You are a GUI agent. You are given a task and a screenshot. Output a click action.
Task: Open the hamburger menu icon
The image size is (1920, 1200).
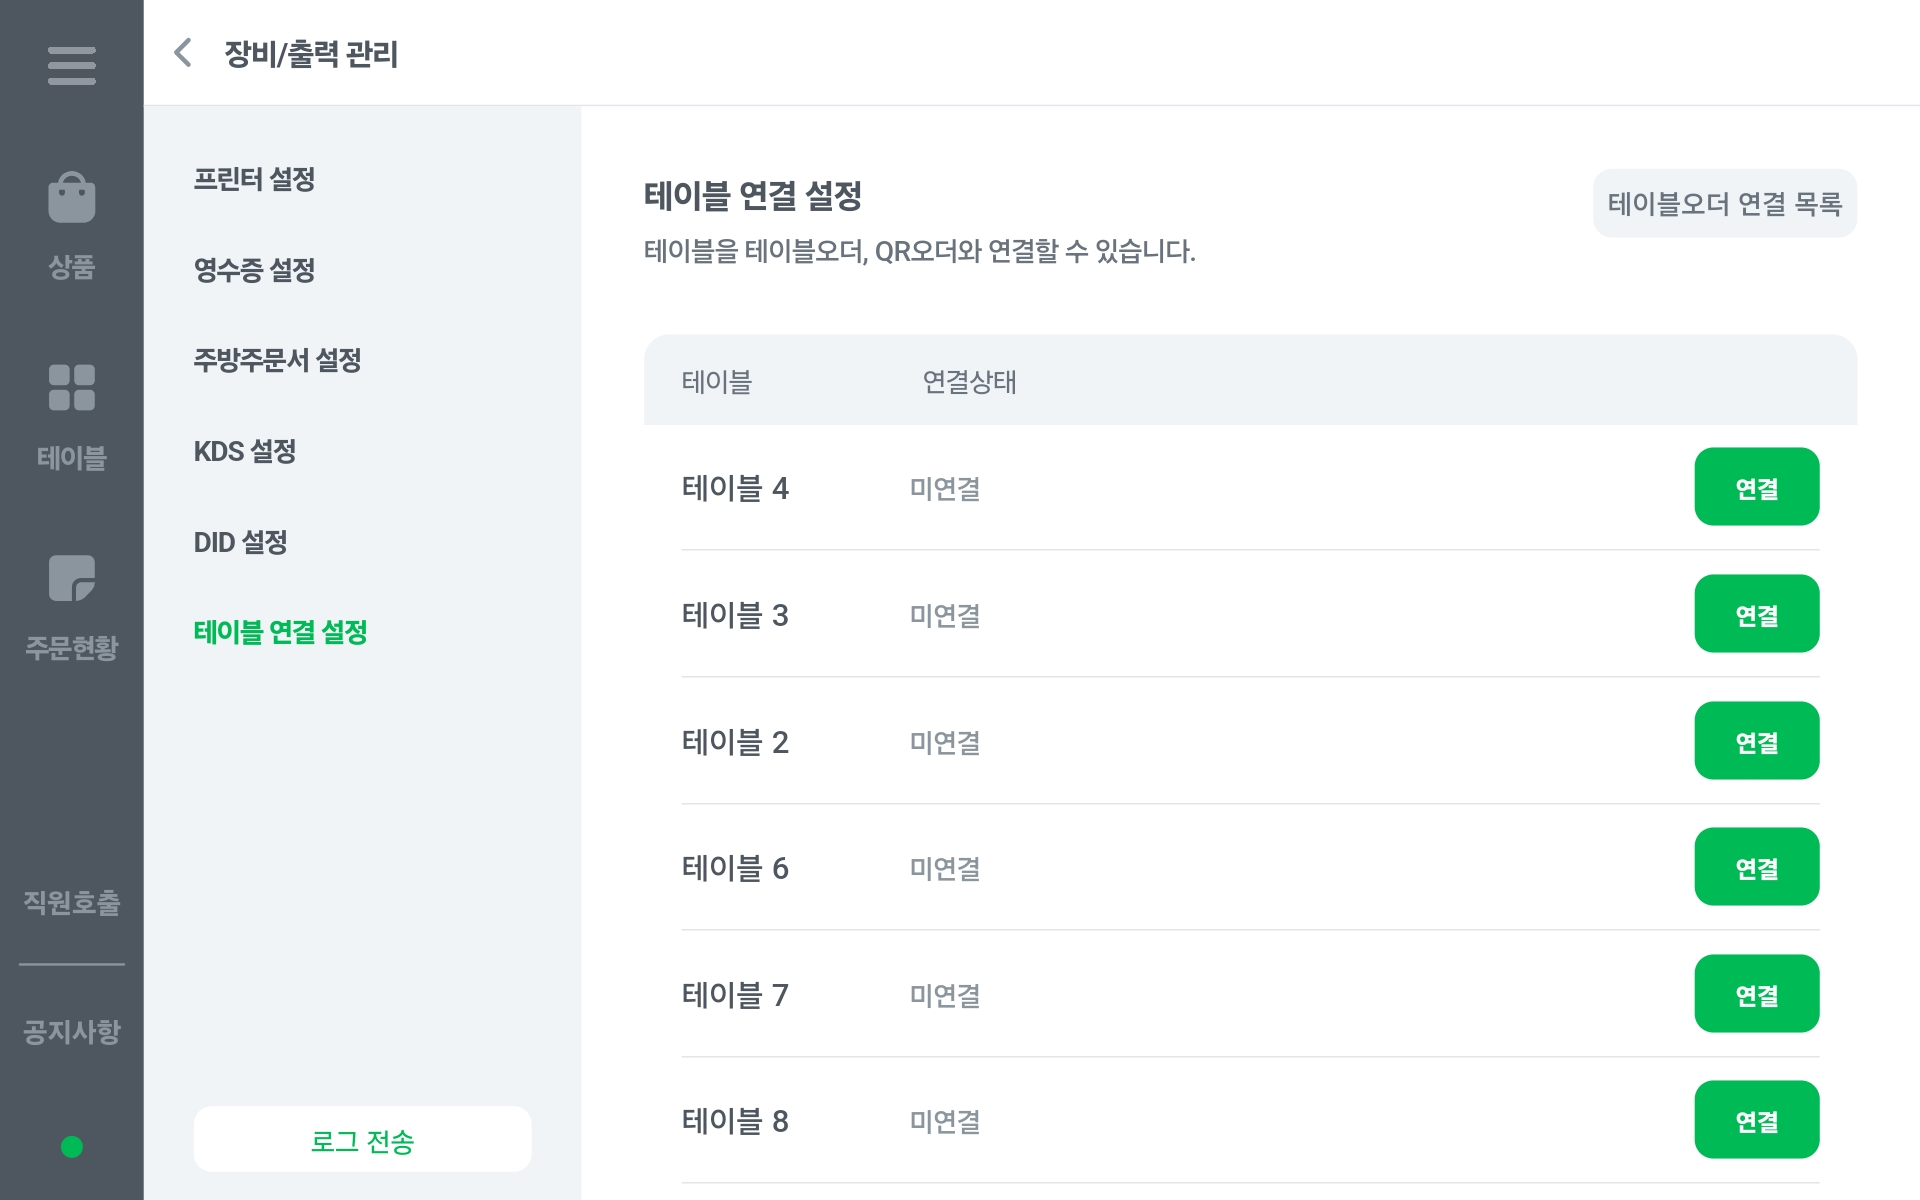71,66
